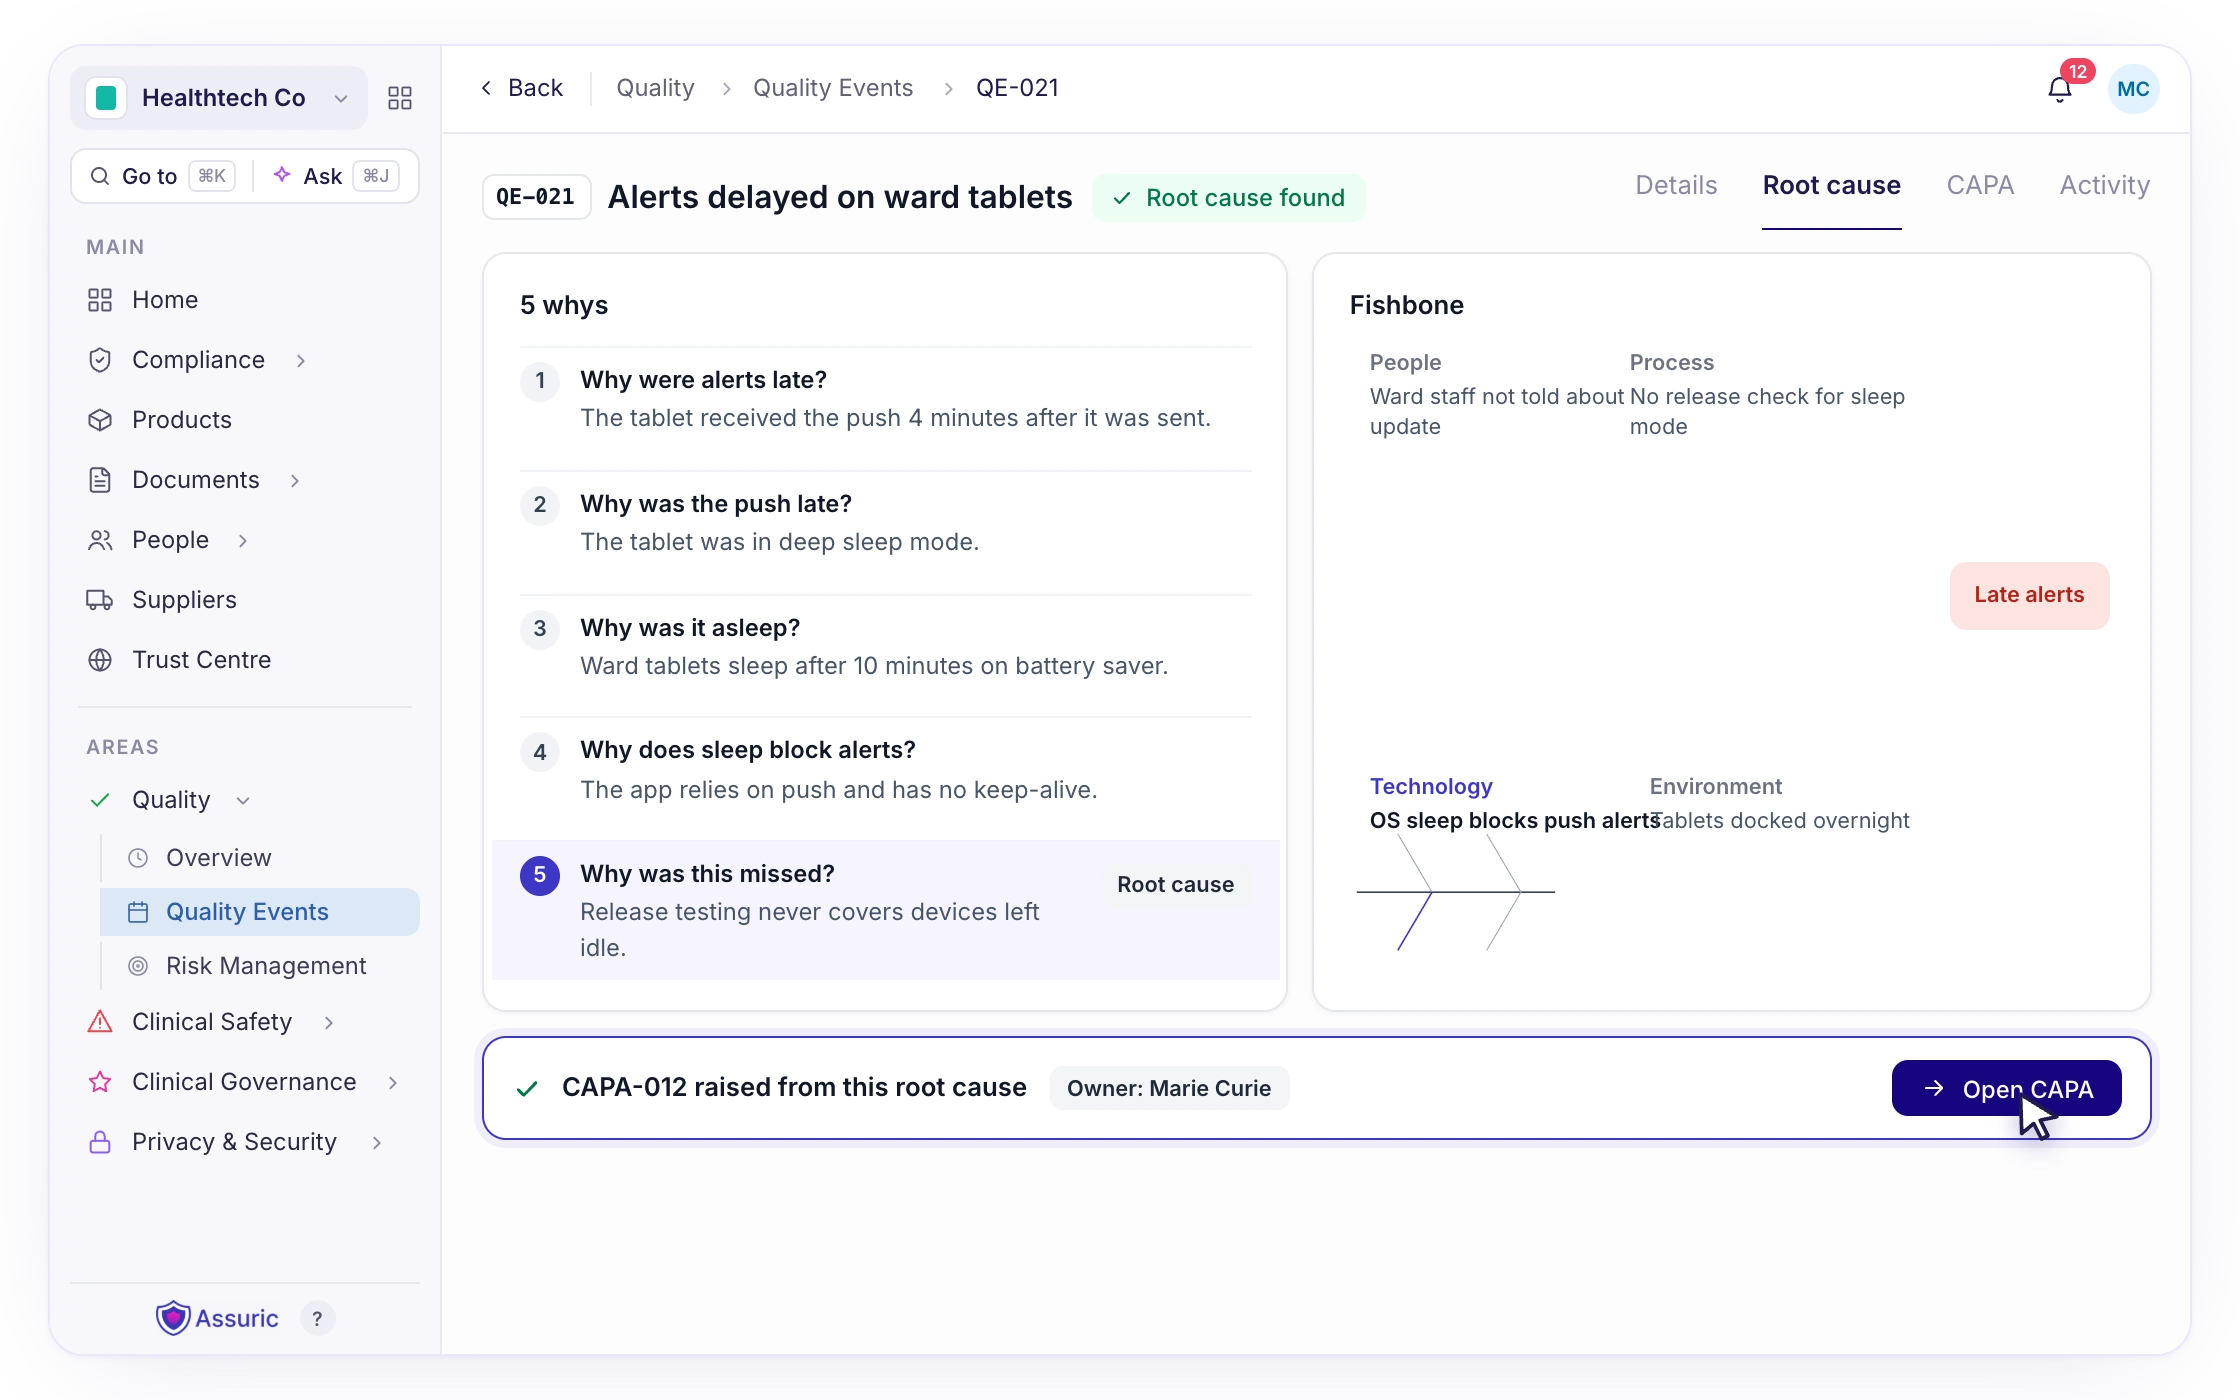Click the Clinical Governance star icon
Screen dimensions: 2240x1400
[x=100, y=1082]
